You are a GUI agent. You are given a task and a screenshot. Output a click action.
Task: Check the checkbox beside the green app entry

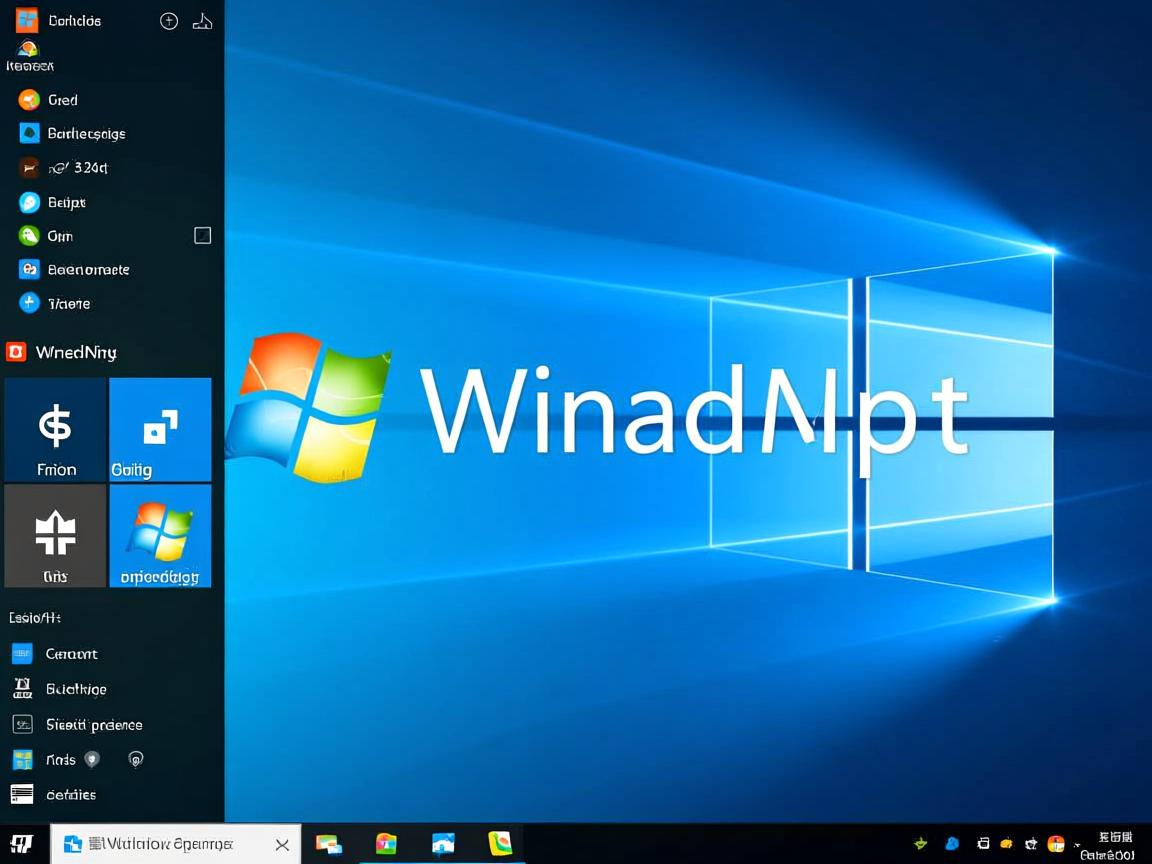(x=202, y=235)
